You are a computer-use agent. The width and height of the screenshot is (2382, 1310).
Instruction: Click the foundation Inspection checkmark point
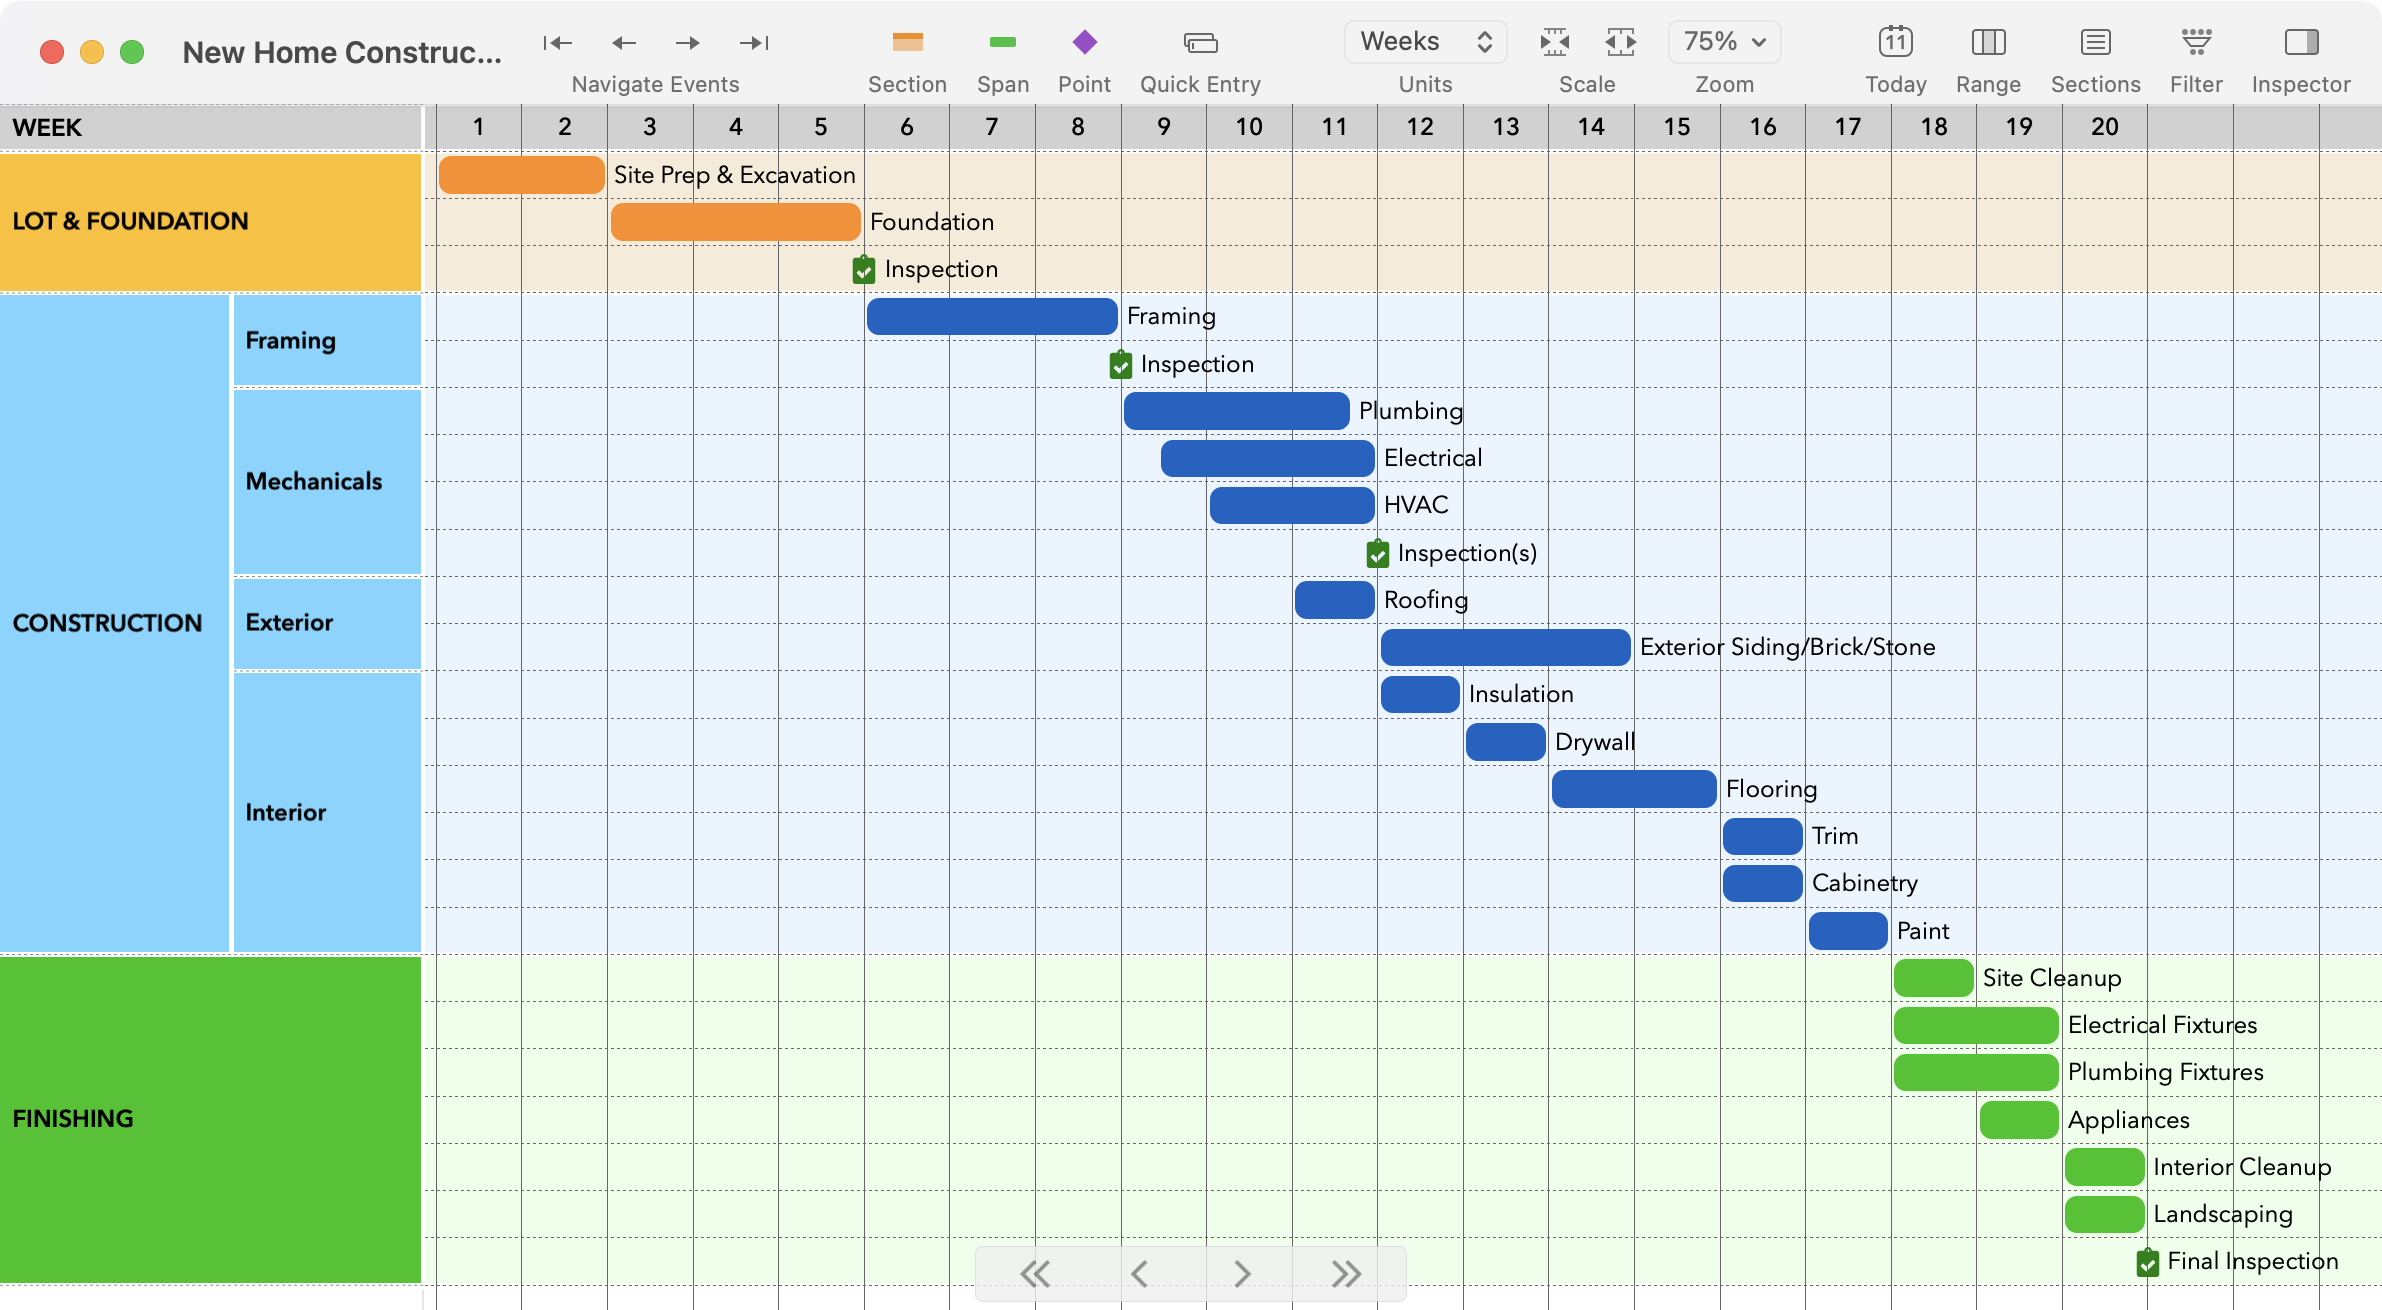(864, 269)
